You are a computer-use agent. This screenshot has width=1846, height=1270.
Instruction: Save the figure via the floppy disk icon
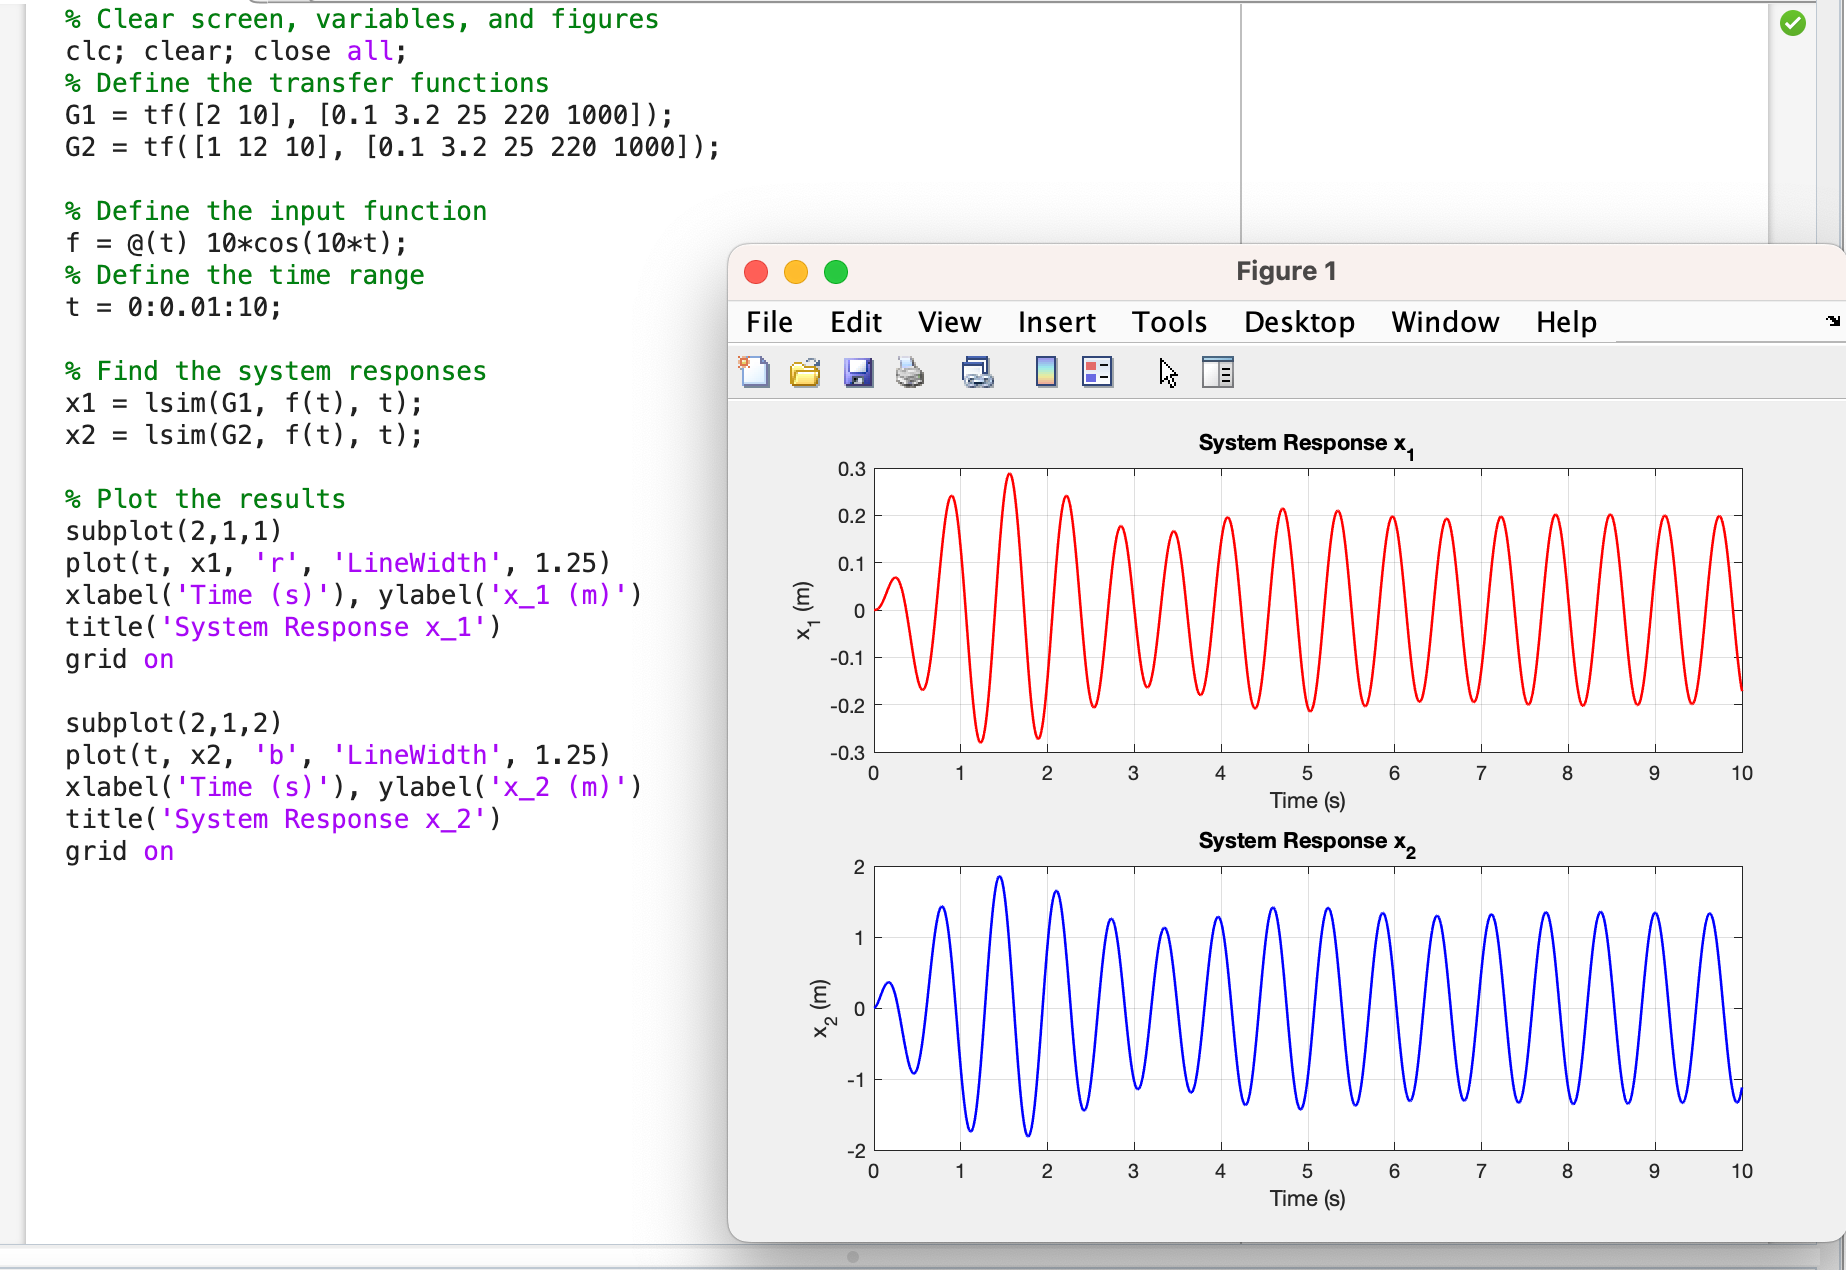(858, 372)
